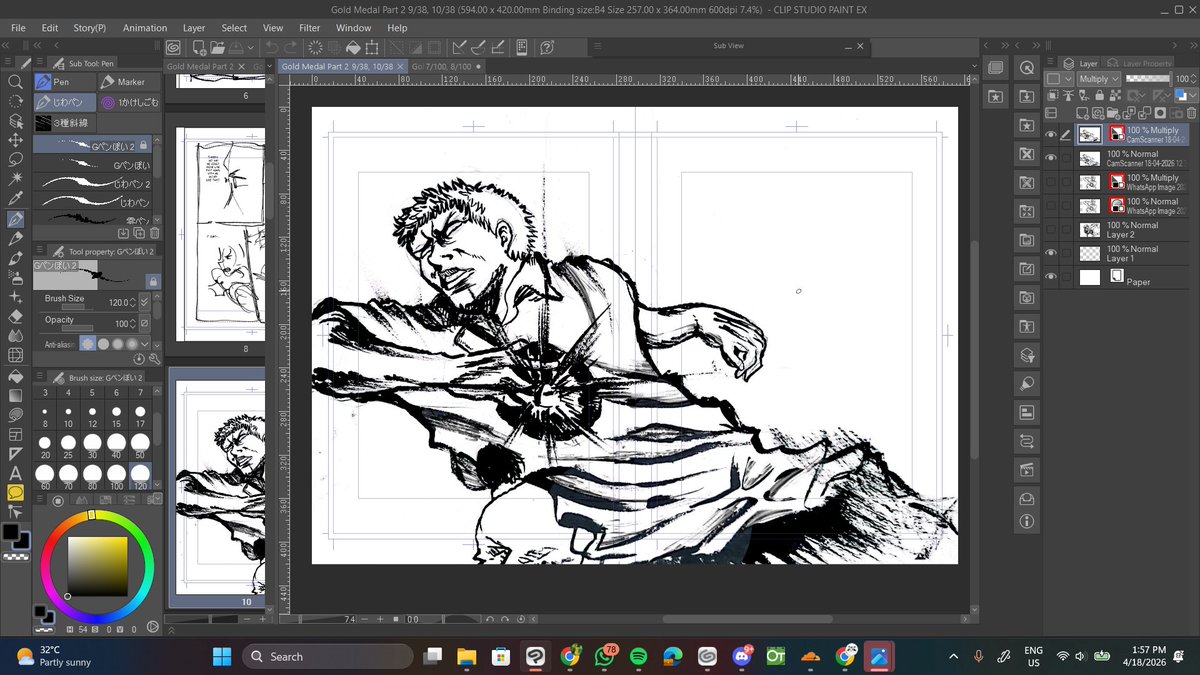Show hidden system tray icons chevron
This screenshot has height=675, width=1200.
(x=954, y=656)
